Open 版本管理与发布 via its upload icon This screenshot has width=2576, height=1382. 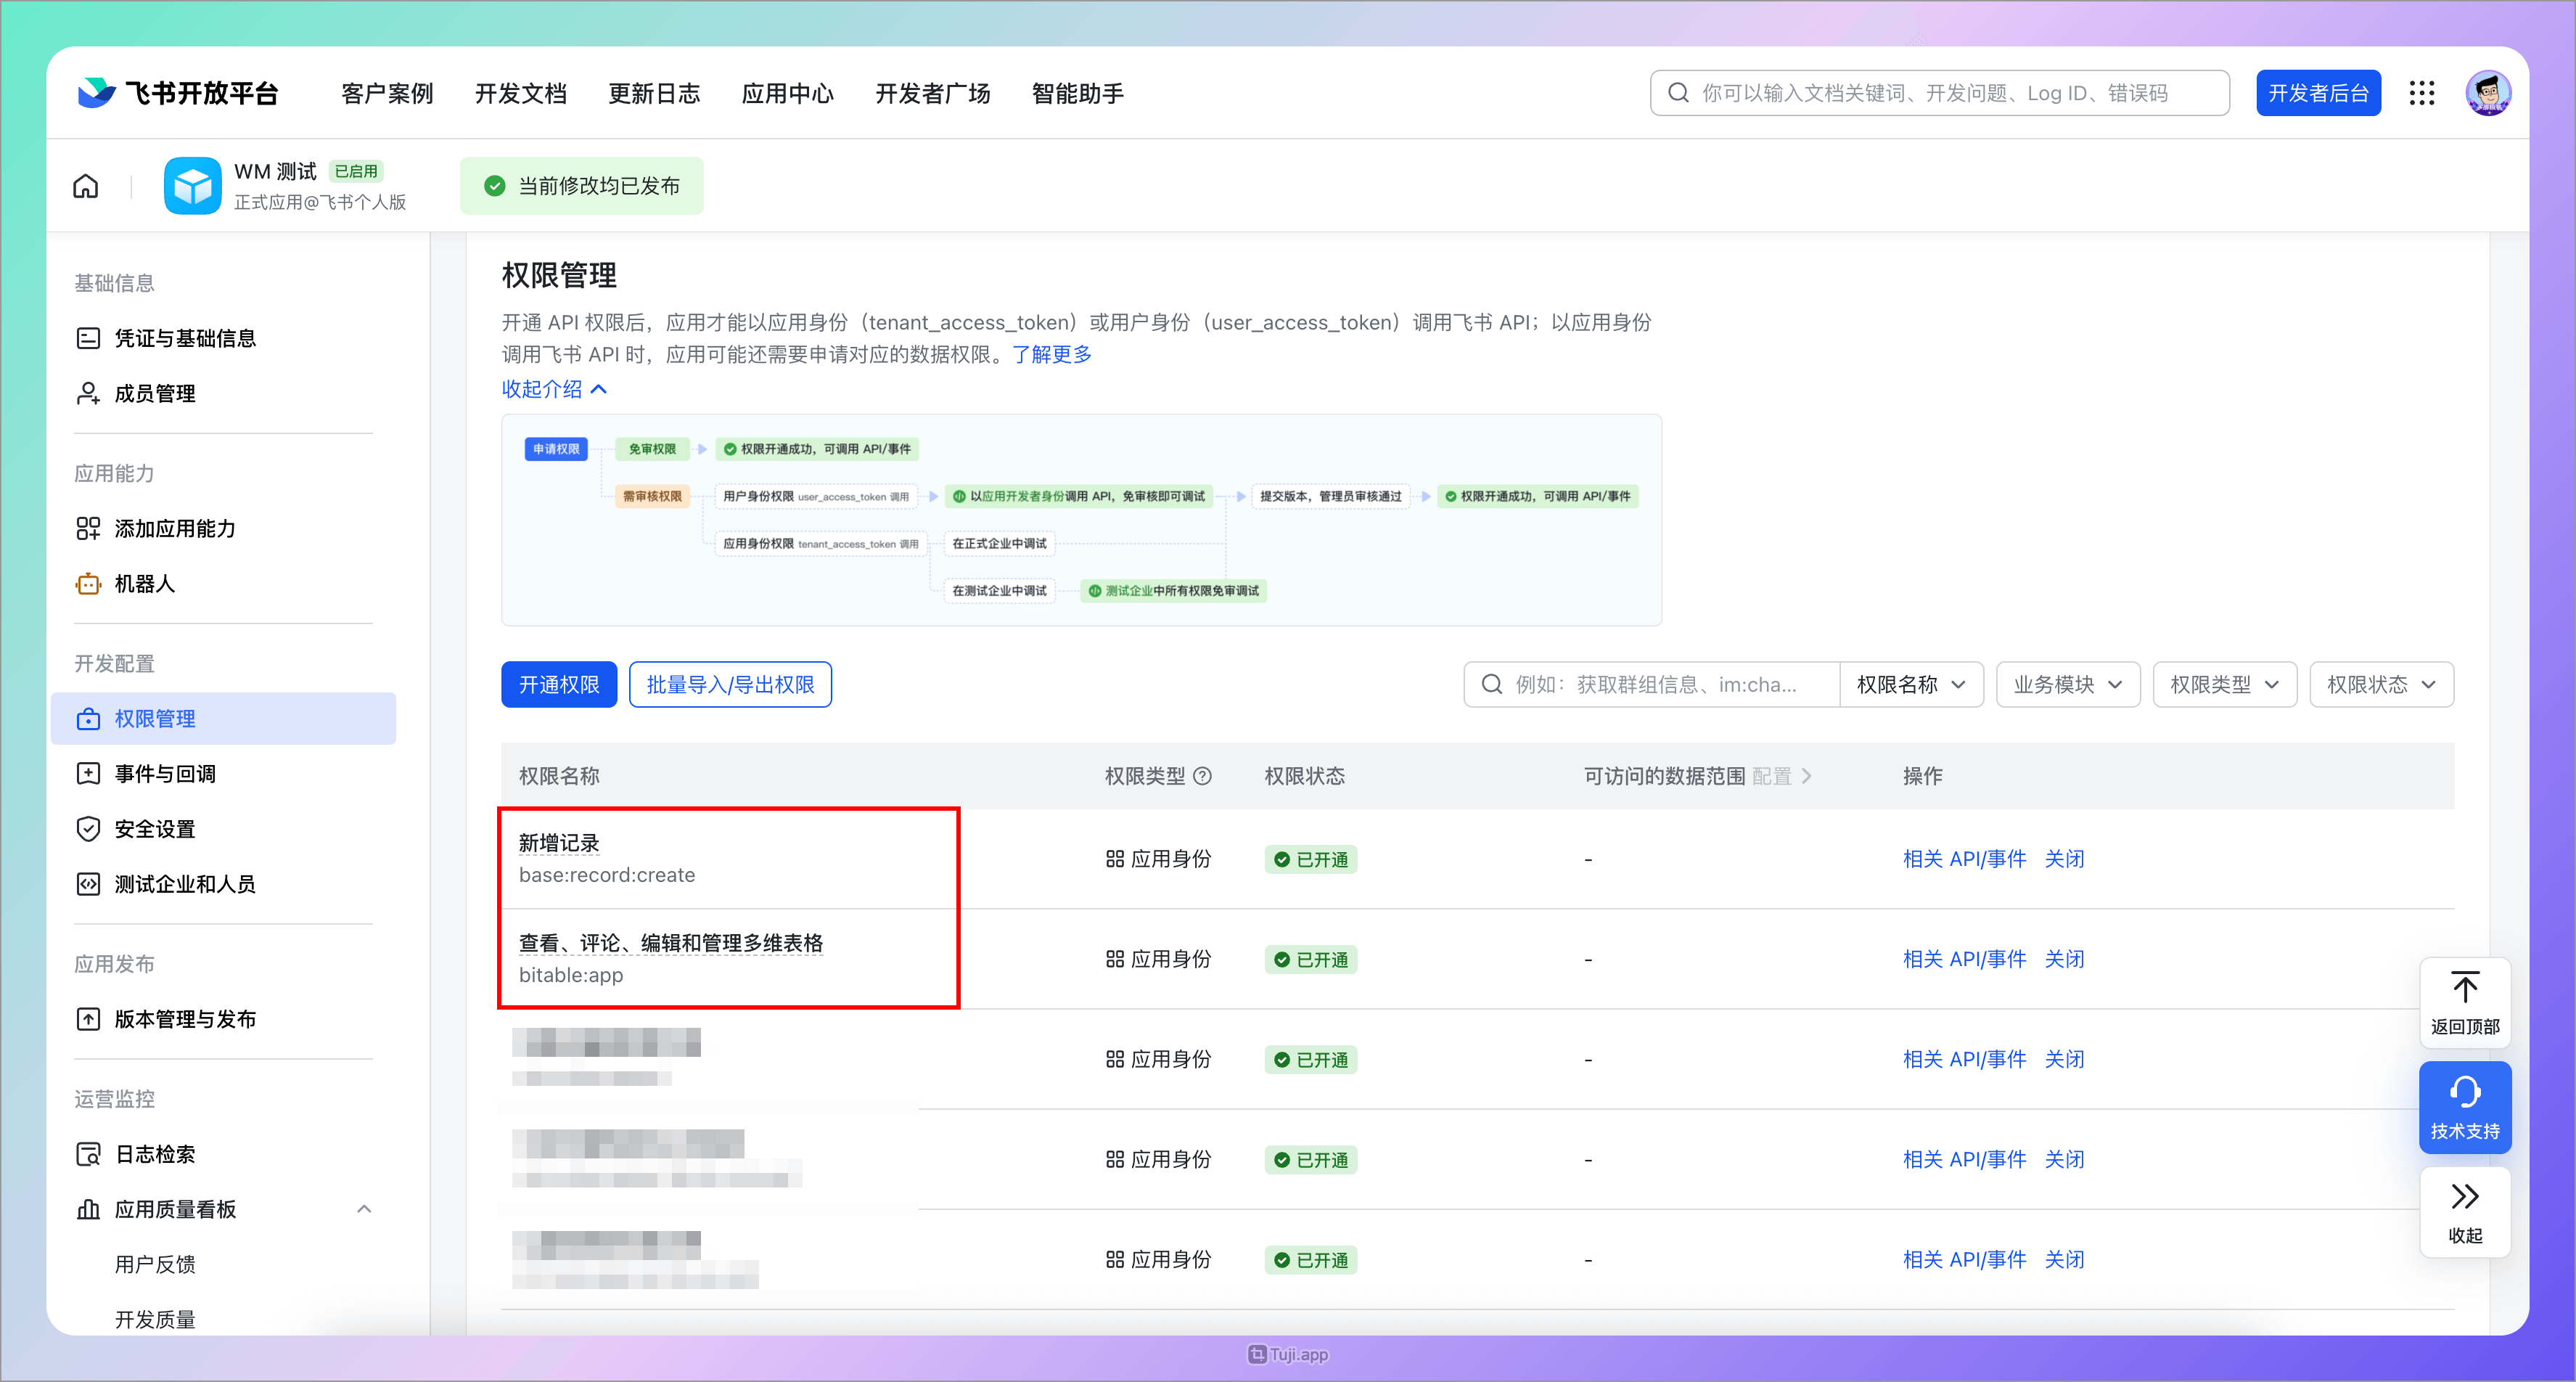(88, 1018)
